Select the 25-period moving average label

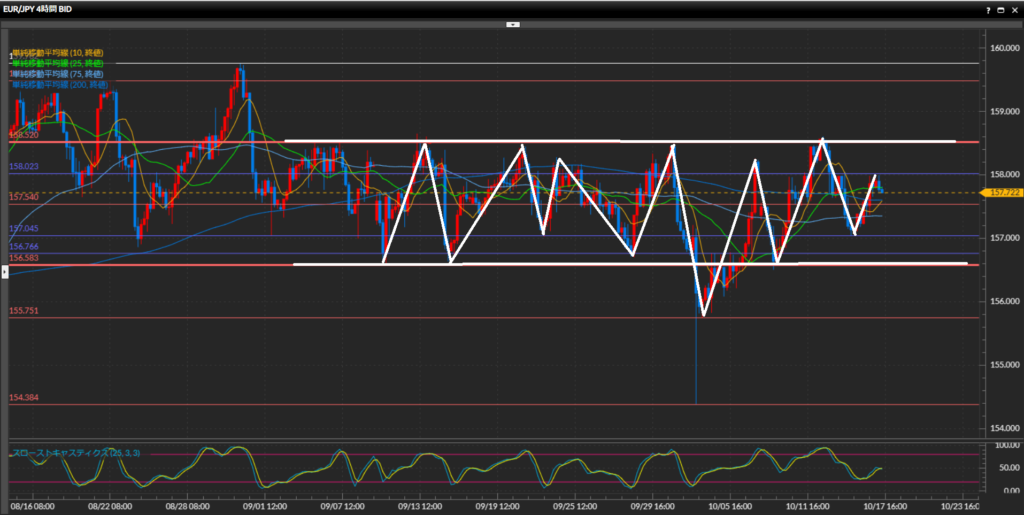tap(56, 63)
